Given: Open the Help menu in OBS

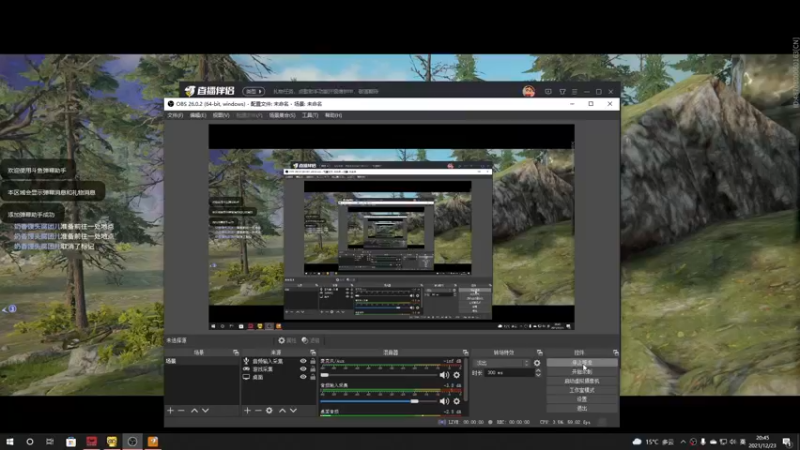Looking at the screenshot, I should (333, 115).
